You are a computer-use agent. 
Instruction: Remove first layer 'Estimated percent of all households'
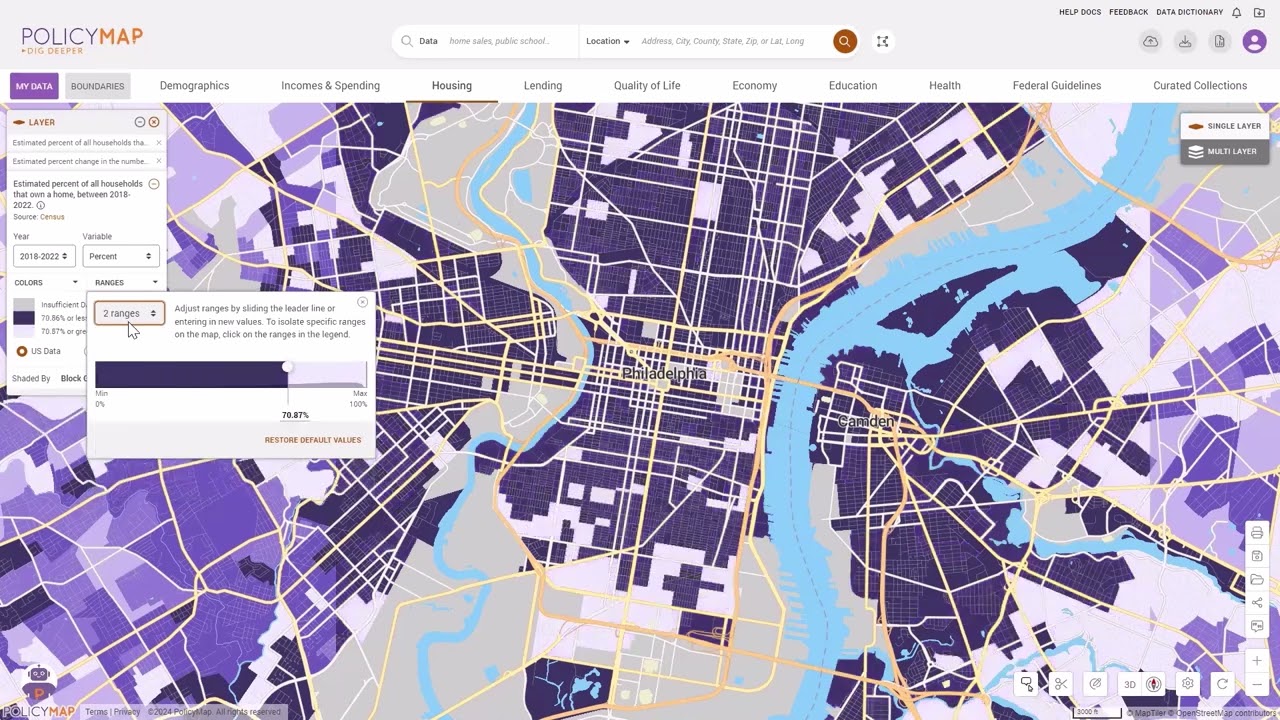(158, 143)
